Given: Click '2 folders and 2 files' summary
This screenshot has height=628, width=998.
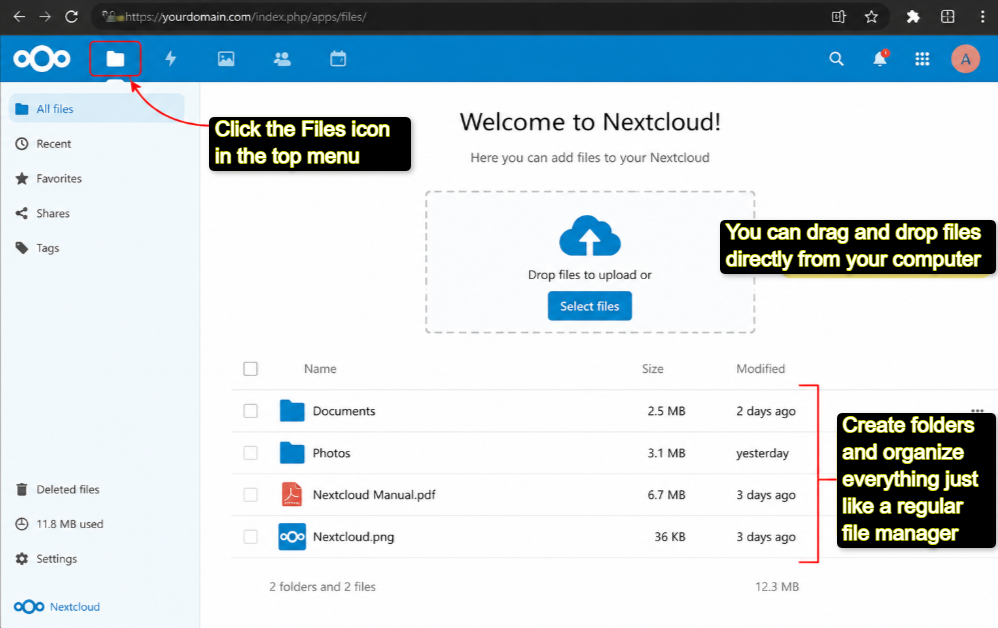Looking at the screenshot, I should (x=322, y=587).
